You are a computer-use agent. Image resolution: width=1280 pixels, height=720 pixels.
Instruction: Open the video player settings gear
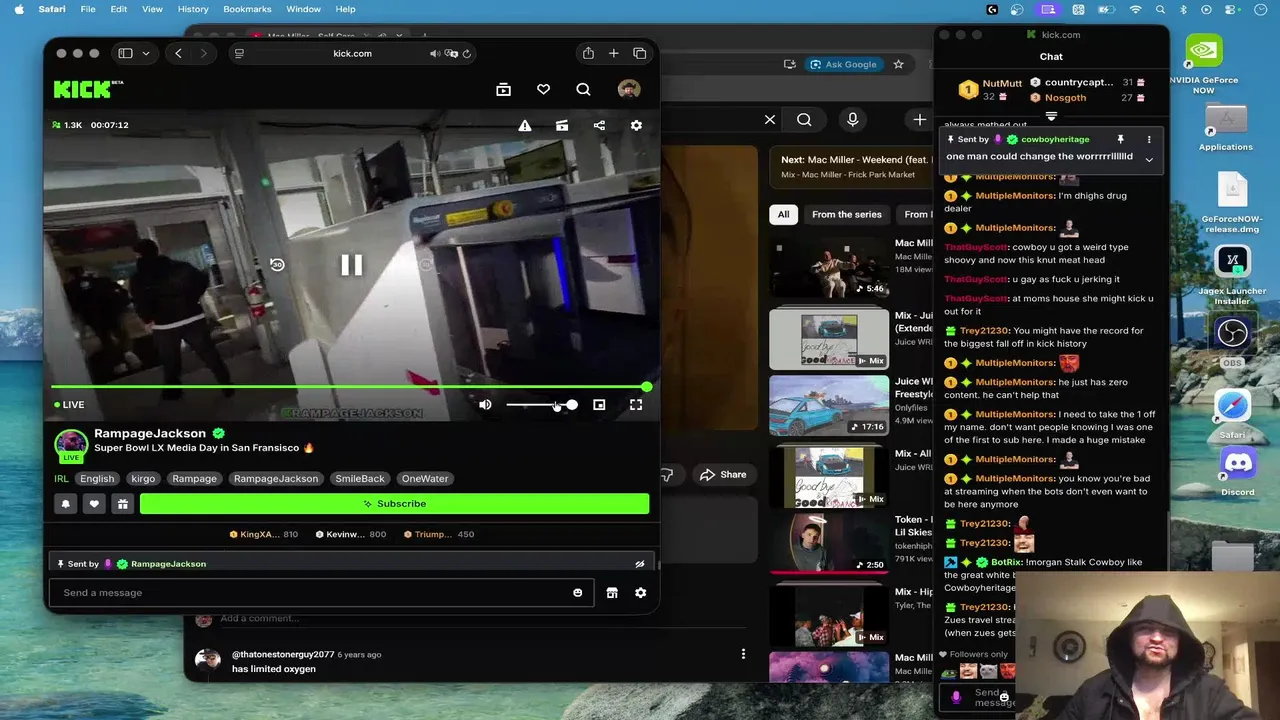(x=636, y=125)
